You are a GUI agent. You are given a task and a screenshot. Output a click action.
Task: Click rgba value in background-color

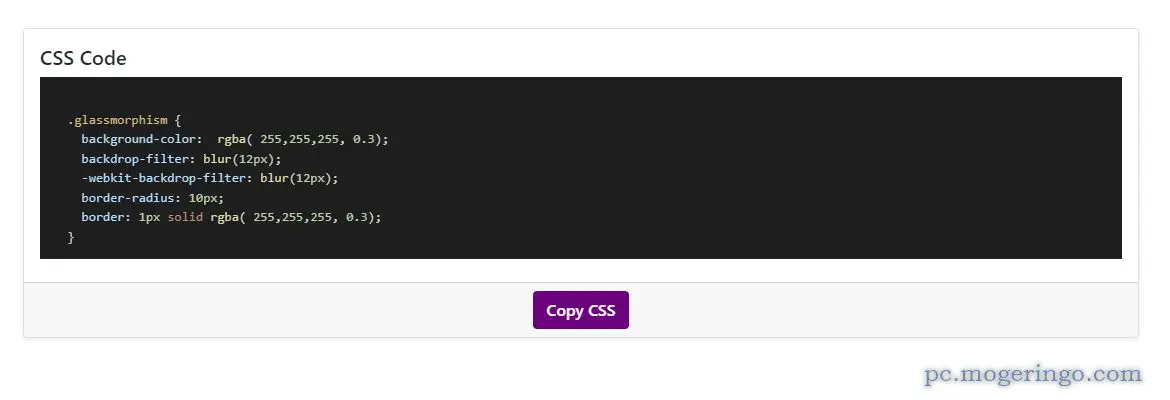[303, 140]
